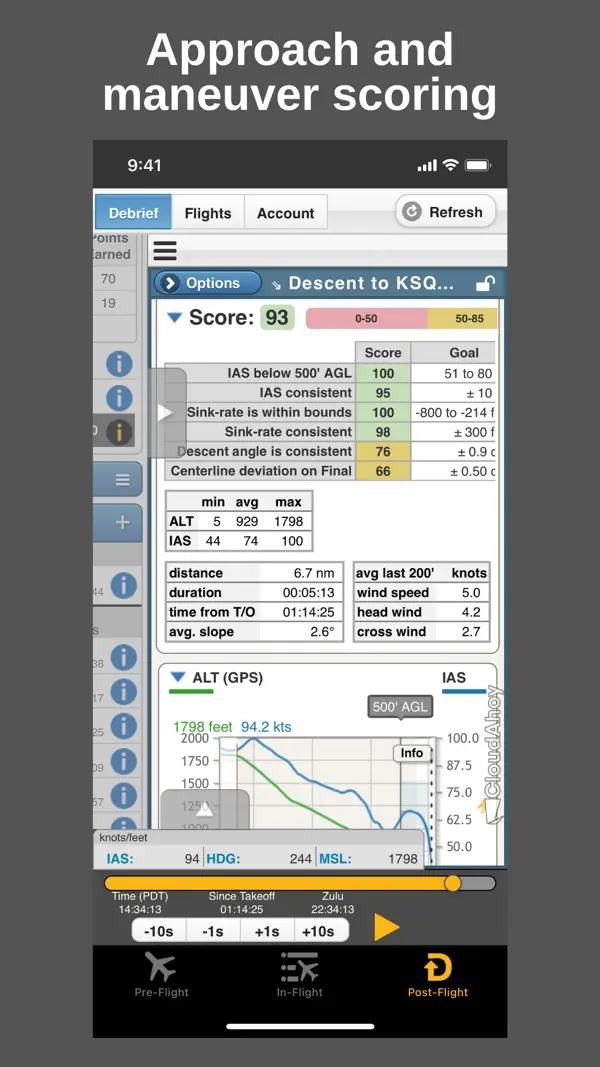Select the Centerline deviation on Final row
Viewport: 600px width, 1067px height.
tap(330, 471)
